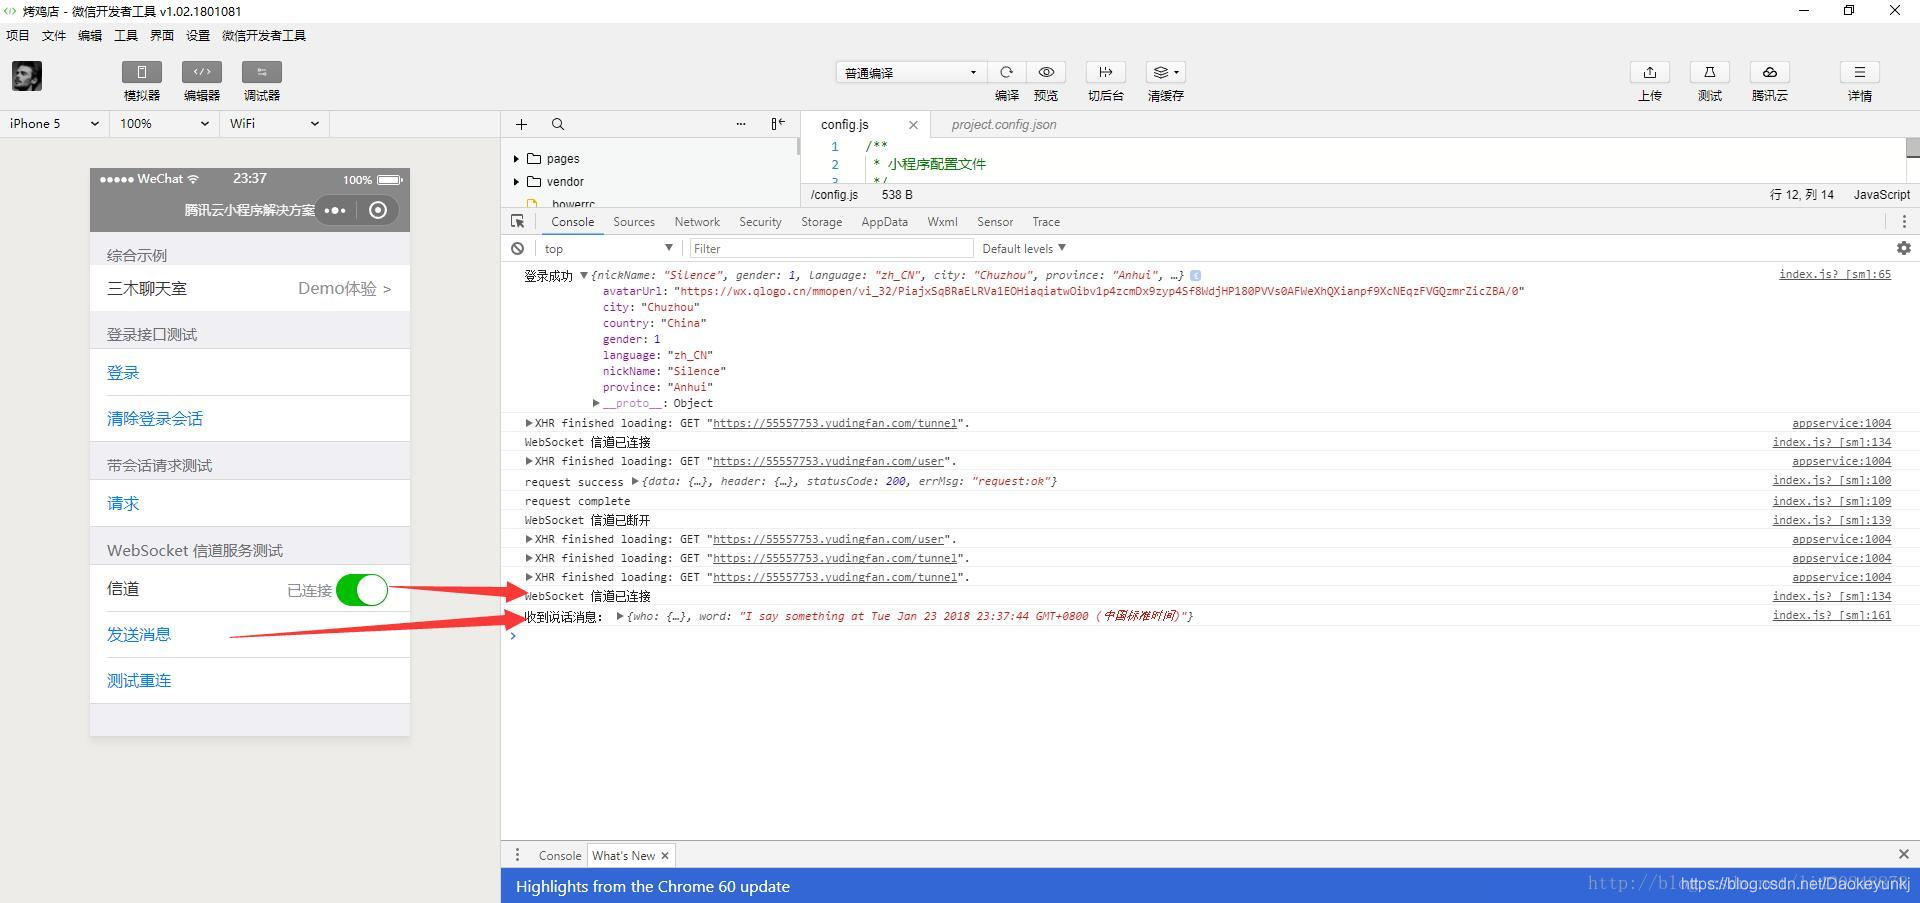The image size is (1920, 903).
Task: Switch to the Sources tab
Action: [634, 222]
